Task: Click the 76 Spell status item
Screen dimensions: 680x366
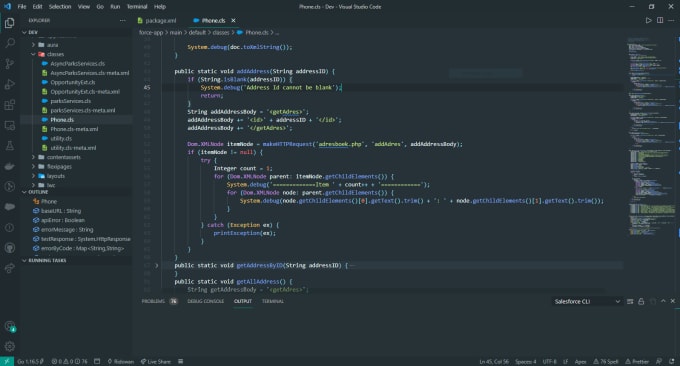Action: [x=606, y=361]
